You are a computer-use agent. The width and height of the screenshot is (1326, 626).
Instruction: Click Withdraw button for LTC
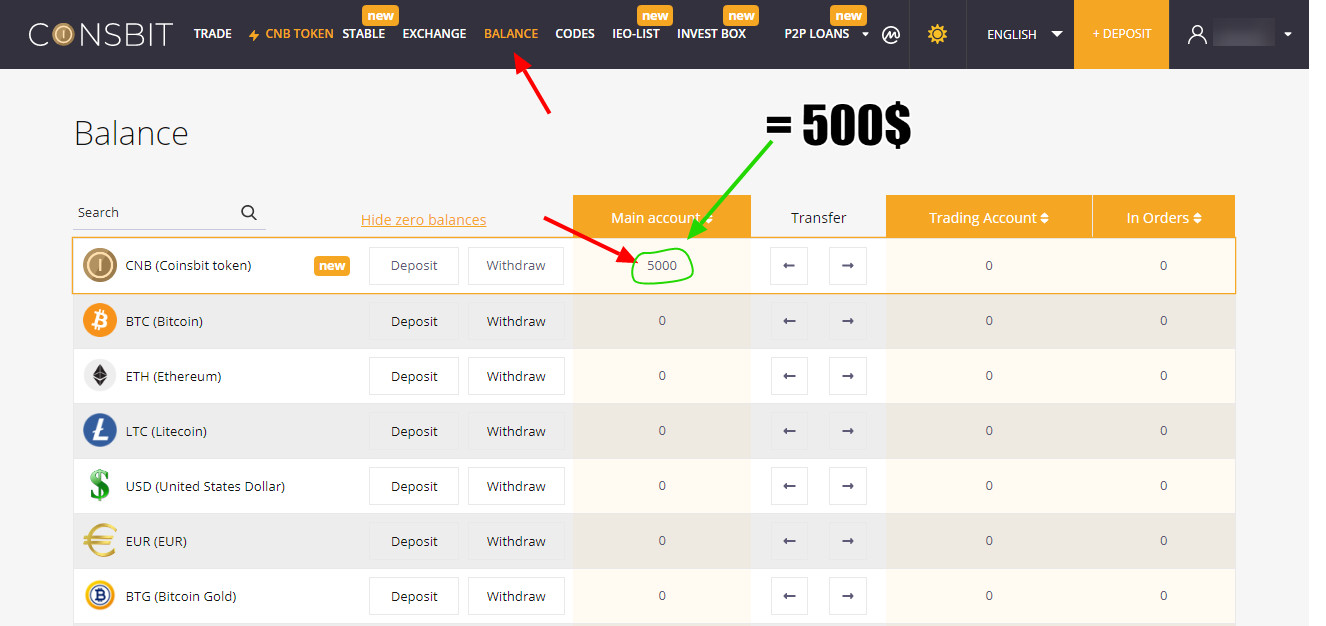pos(516,431)
